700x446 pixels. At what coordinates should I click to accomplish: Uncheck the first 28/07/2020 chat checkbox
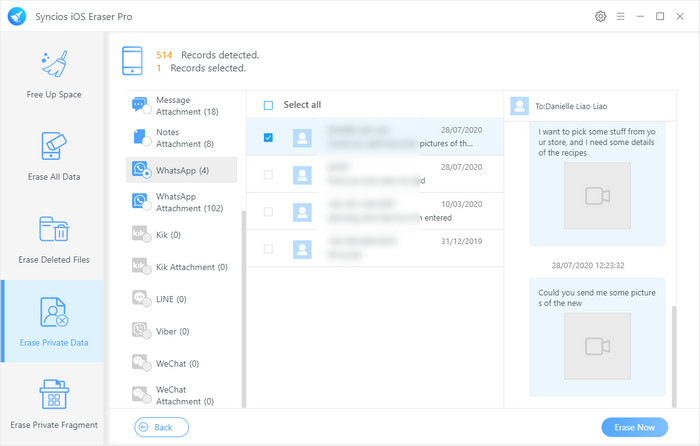click(268, 138)
